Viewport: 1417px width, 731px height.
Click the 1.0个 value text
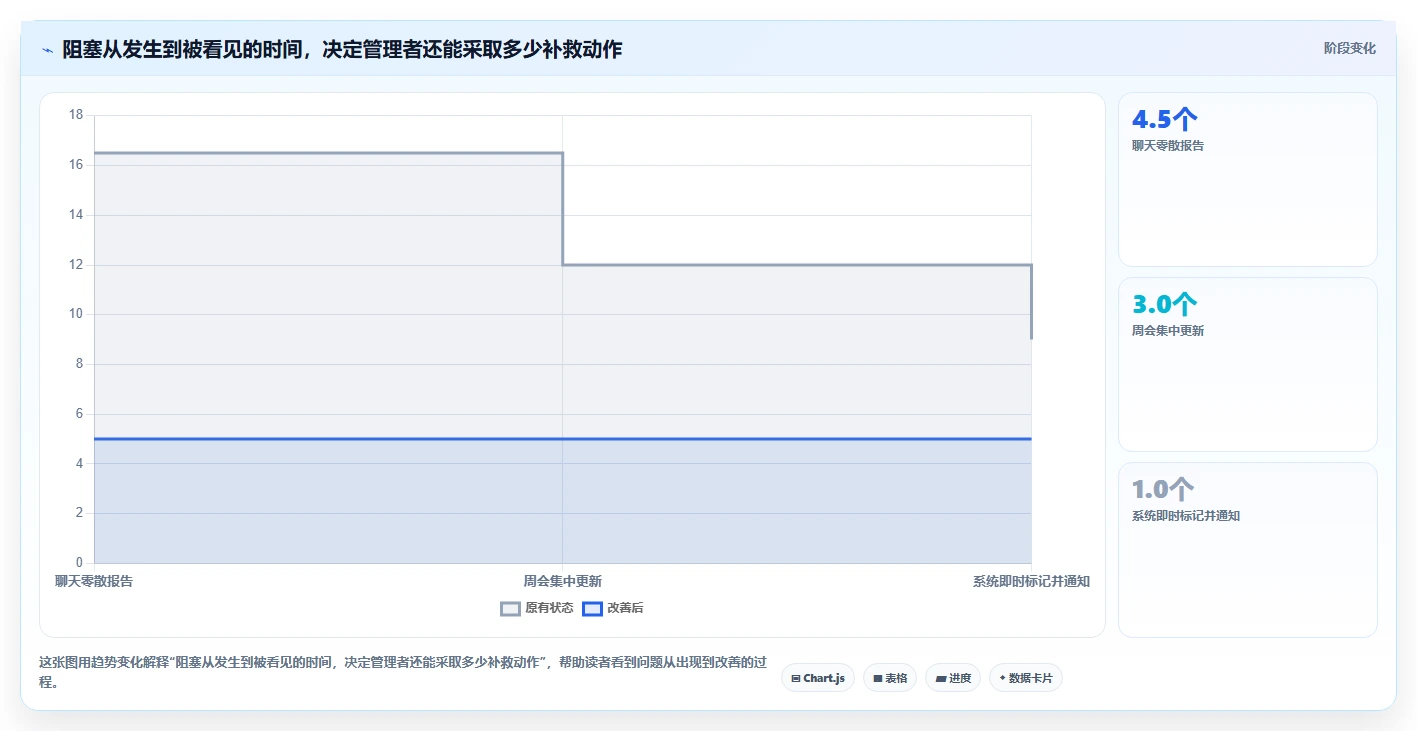1163,489
